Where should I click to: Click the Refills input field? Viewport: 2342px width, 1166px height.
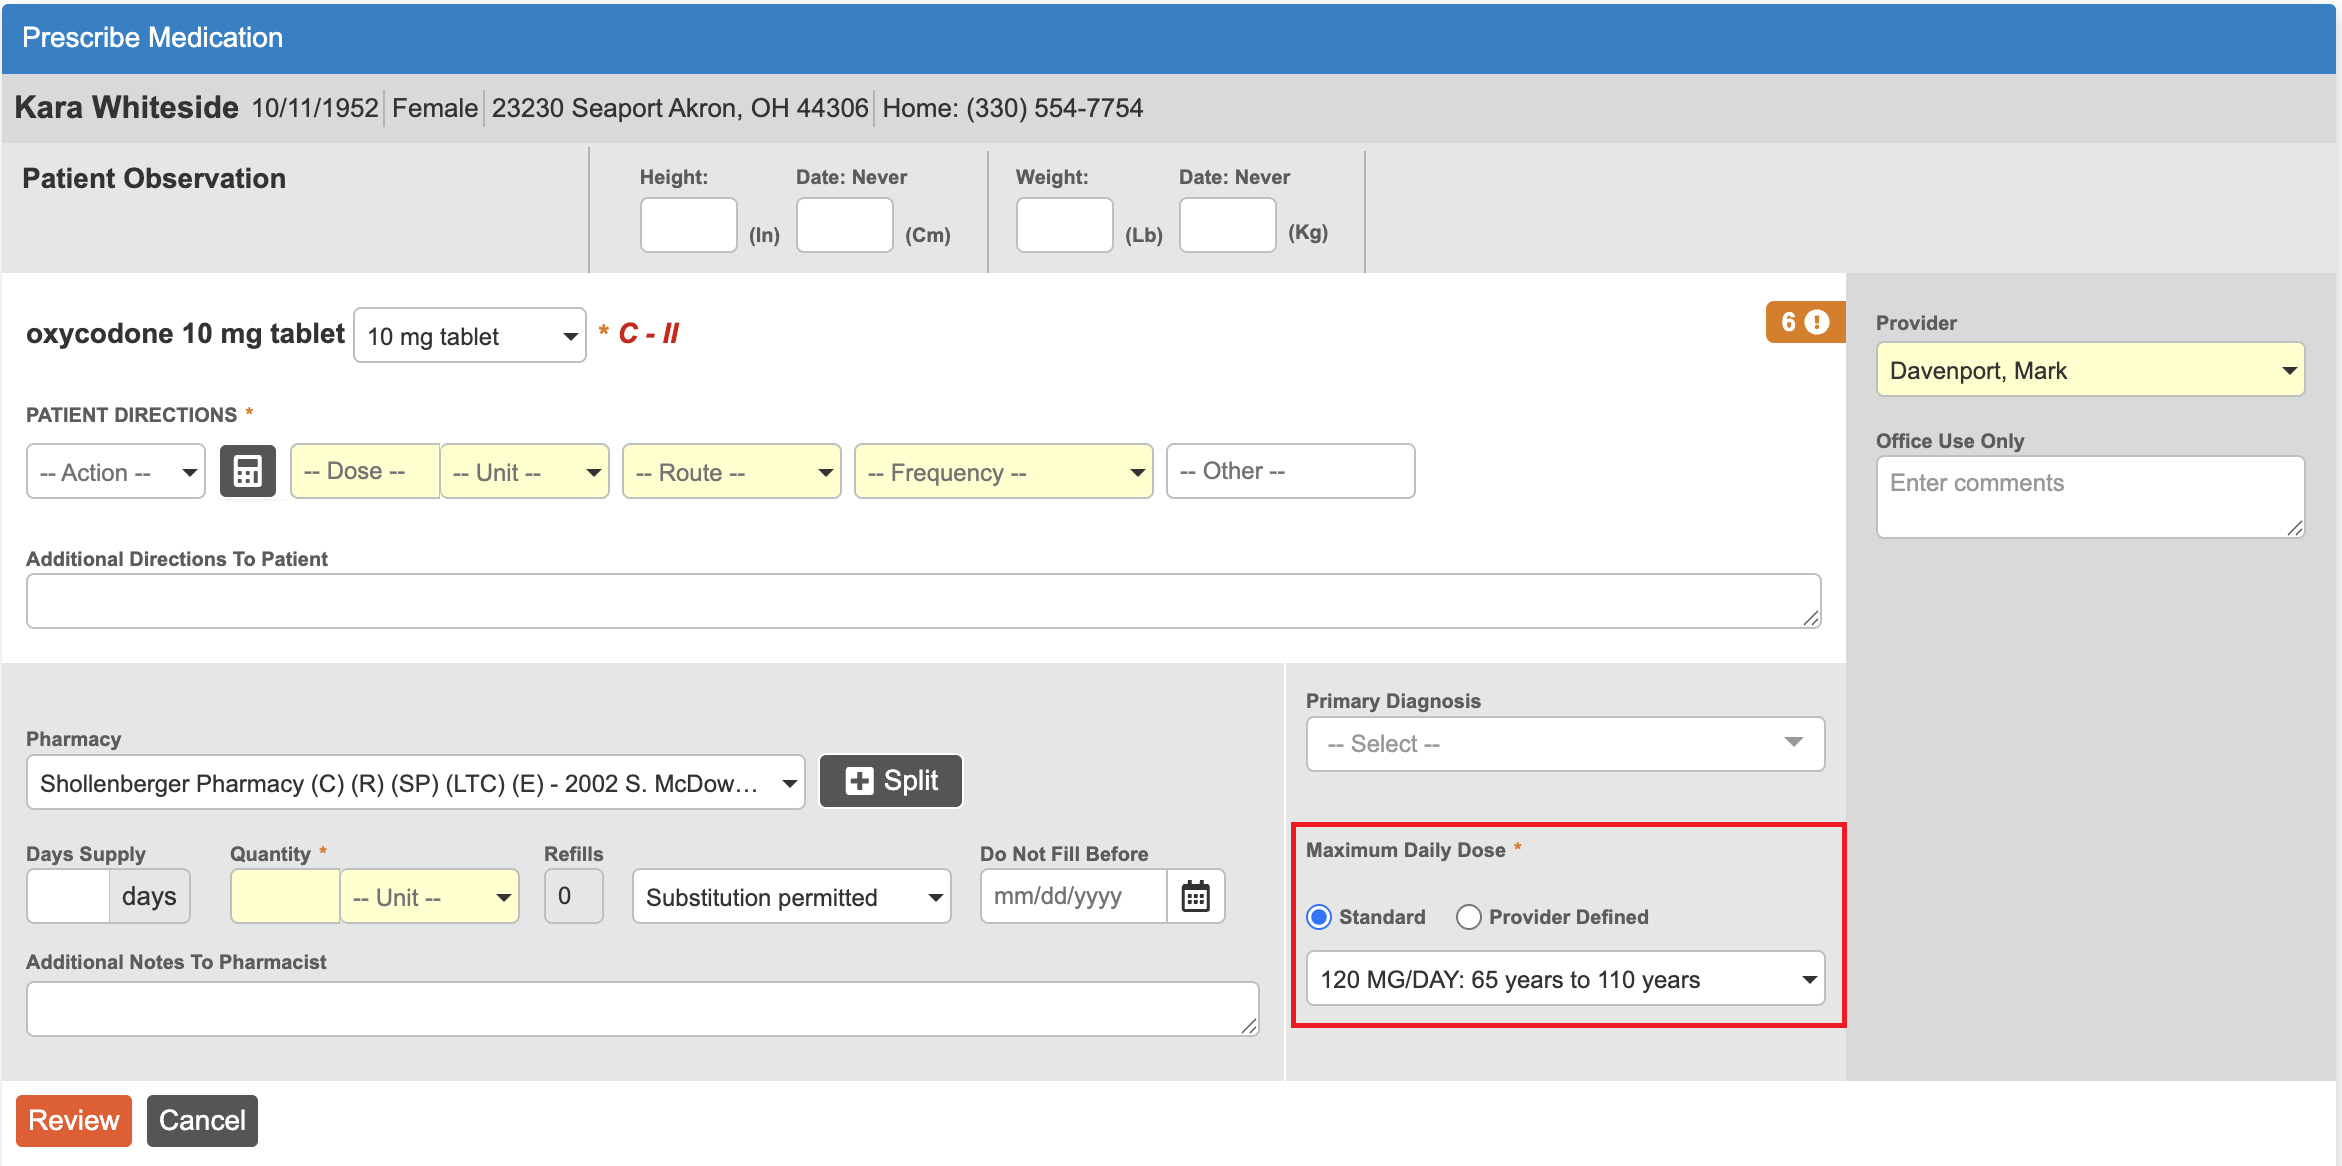[x=574, y=896]
